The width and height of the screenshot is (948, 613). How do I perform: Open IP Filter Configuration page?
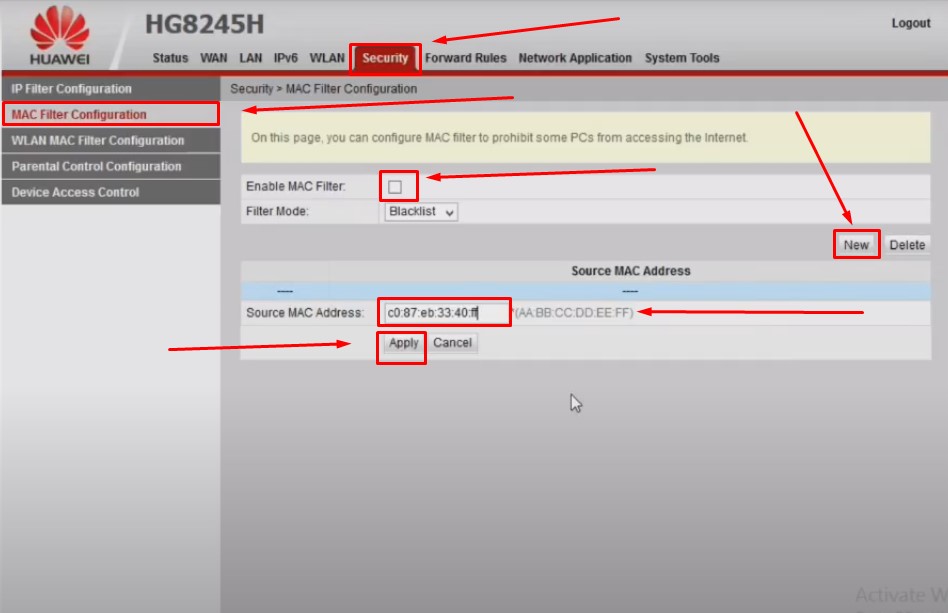(x=111, y=89)
